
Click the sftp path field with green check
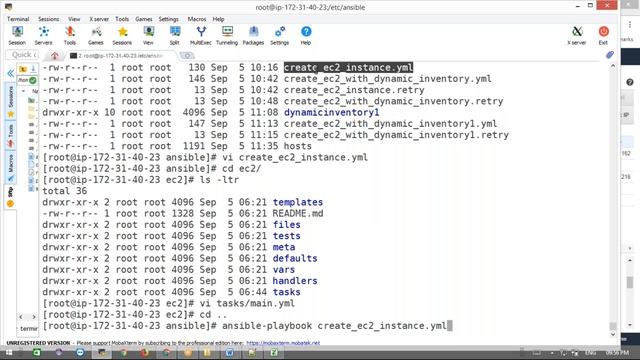point(27,80)
